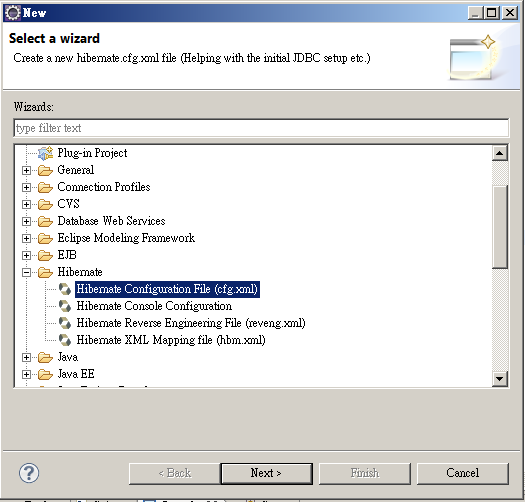The height and width of the screenshot is (502, 525).
Task: Expand the Eclipse Modeling Framework category
Action: click(x=26, y=238)
